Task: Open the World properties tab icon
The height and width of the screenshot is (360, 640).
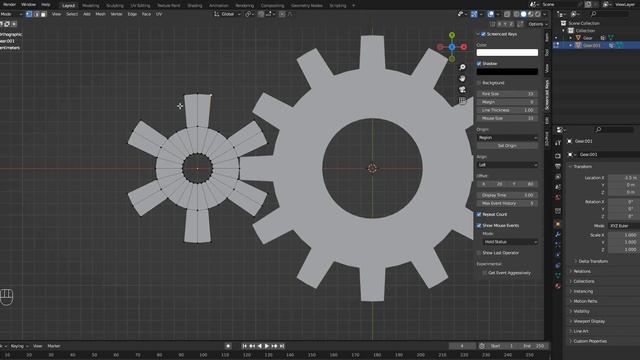Action: pyautogui.click(x=558, y=198)
